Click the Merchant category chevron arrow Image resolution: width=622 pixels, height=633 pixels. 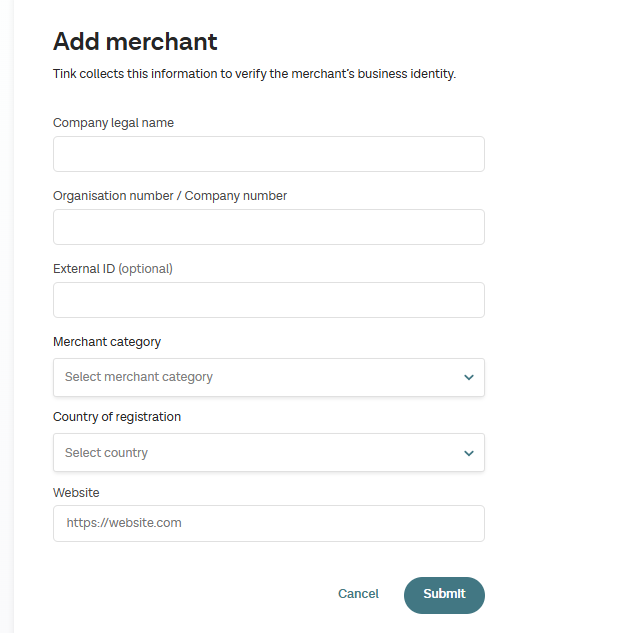click(x=469, y=377)
